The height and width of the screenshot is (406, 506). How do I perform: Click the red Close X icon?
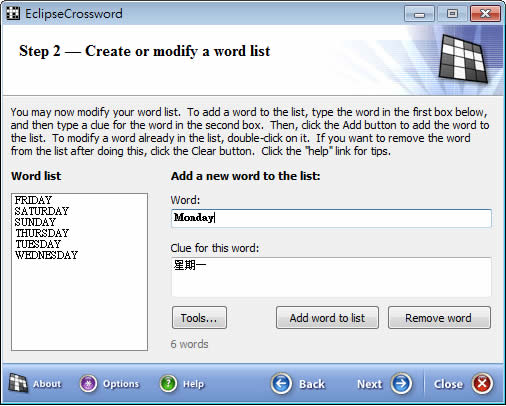tap(482, 384)
